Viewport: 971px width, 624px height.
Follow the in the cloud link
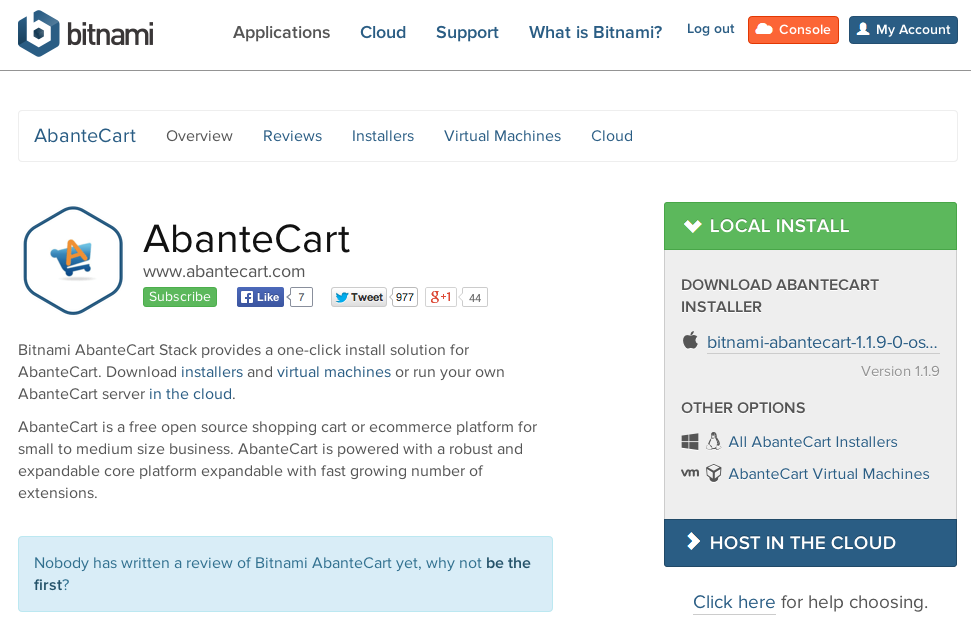[x=191, y=394]
